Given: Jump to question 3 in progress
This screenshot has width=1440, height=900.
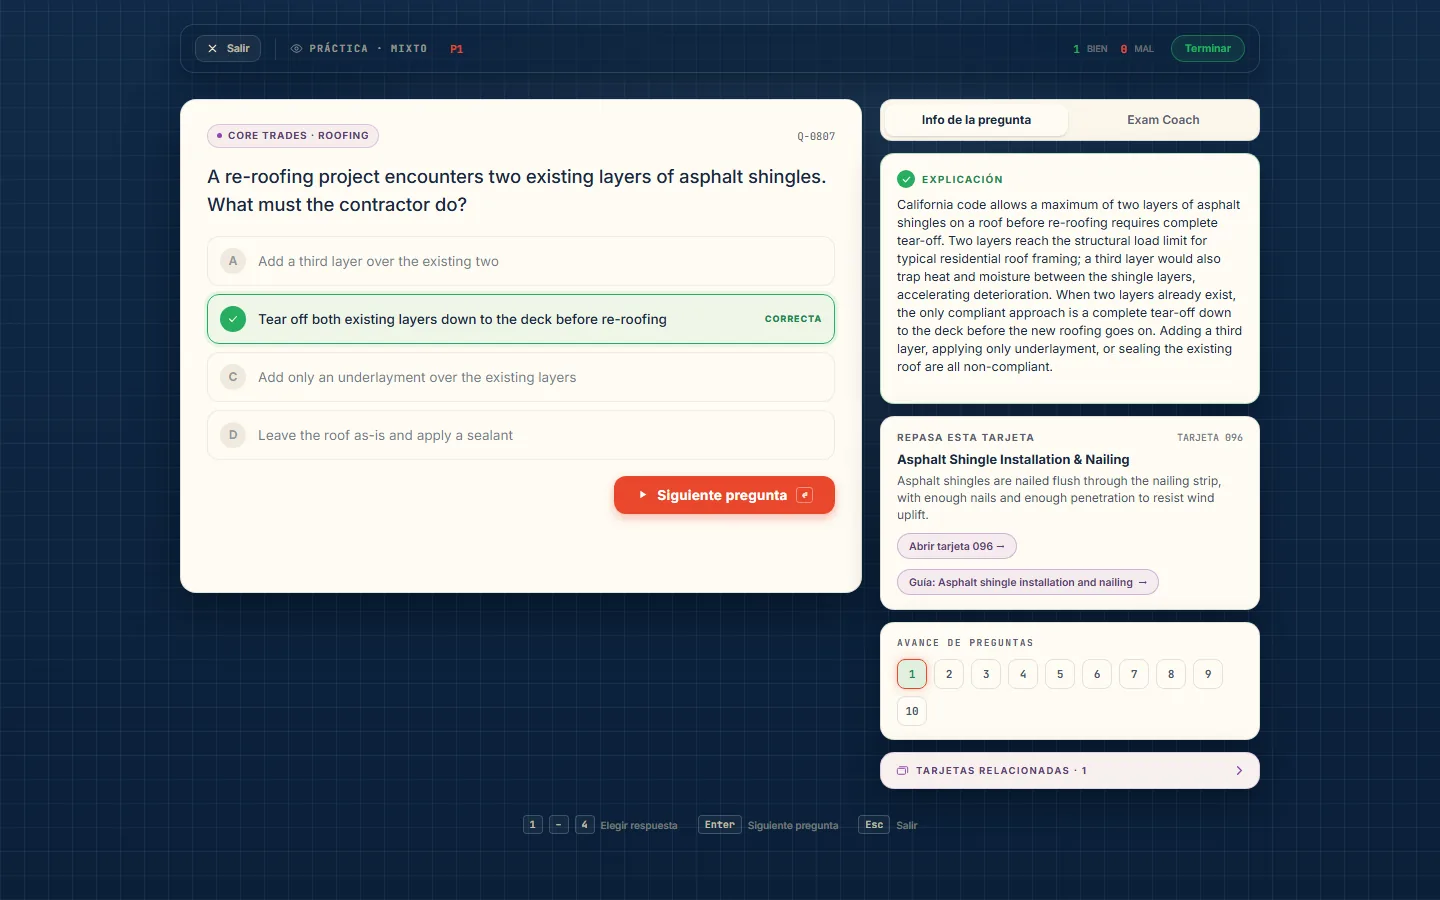Looking at the screenshot, I should 986,674.
